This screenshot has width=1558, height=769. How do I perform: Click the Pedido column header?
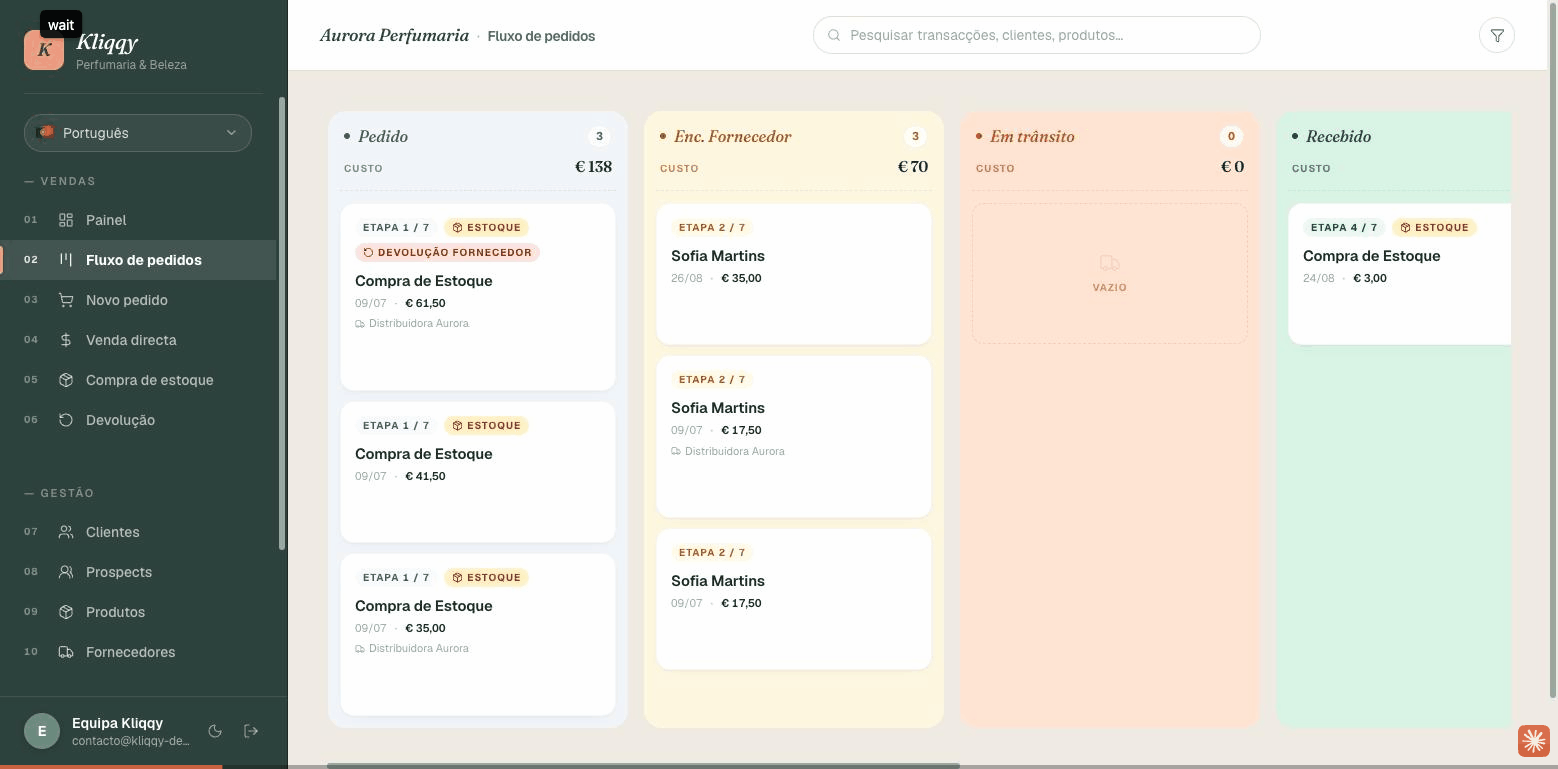click(383, 136)
